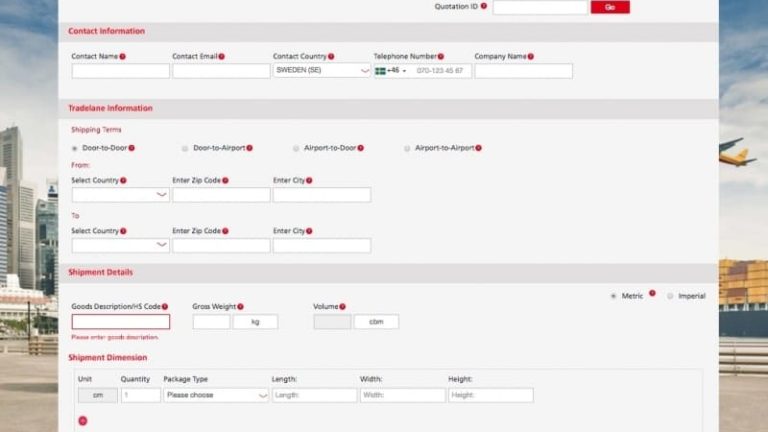The width and height of the screenshot is (768, 432).
Task: Click the help icon next to Company Name
Action: coord(531,57)
